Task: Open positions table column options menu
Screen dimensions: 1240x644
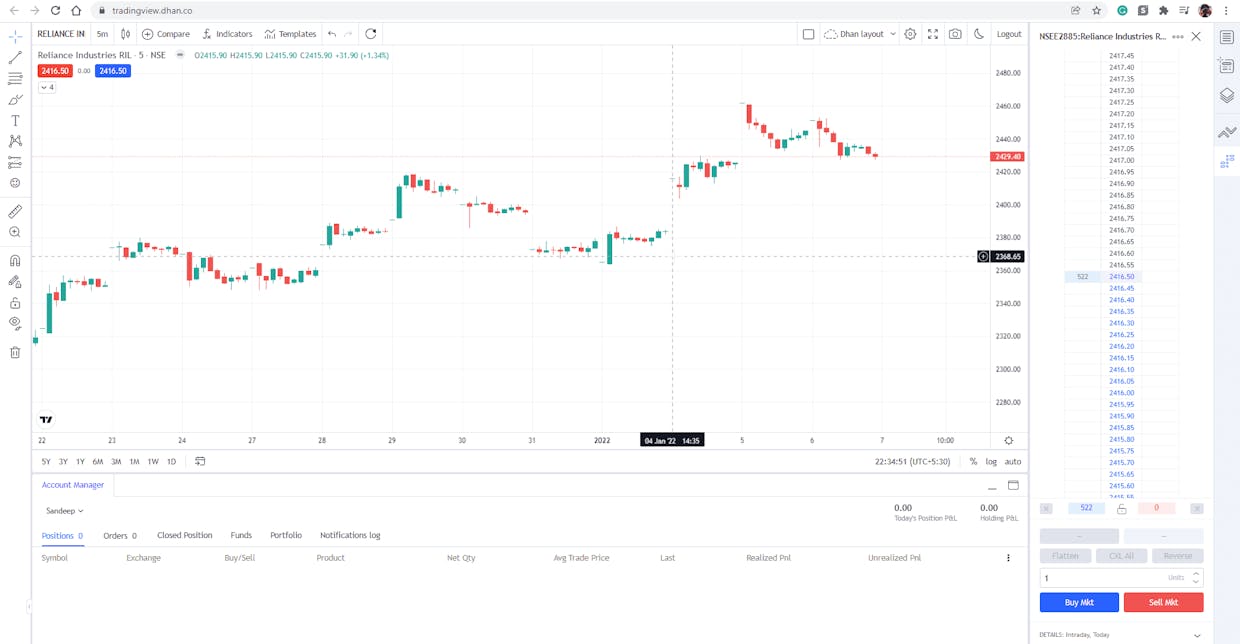Action: pos(1008,558)
